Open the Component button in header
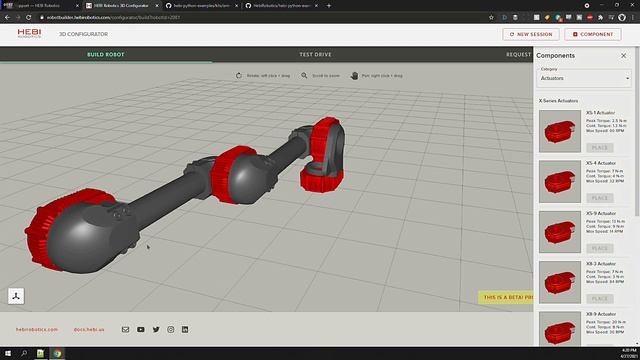 tap(593, 34)
